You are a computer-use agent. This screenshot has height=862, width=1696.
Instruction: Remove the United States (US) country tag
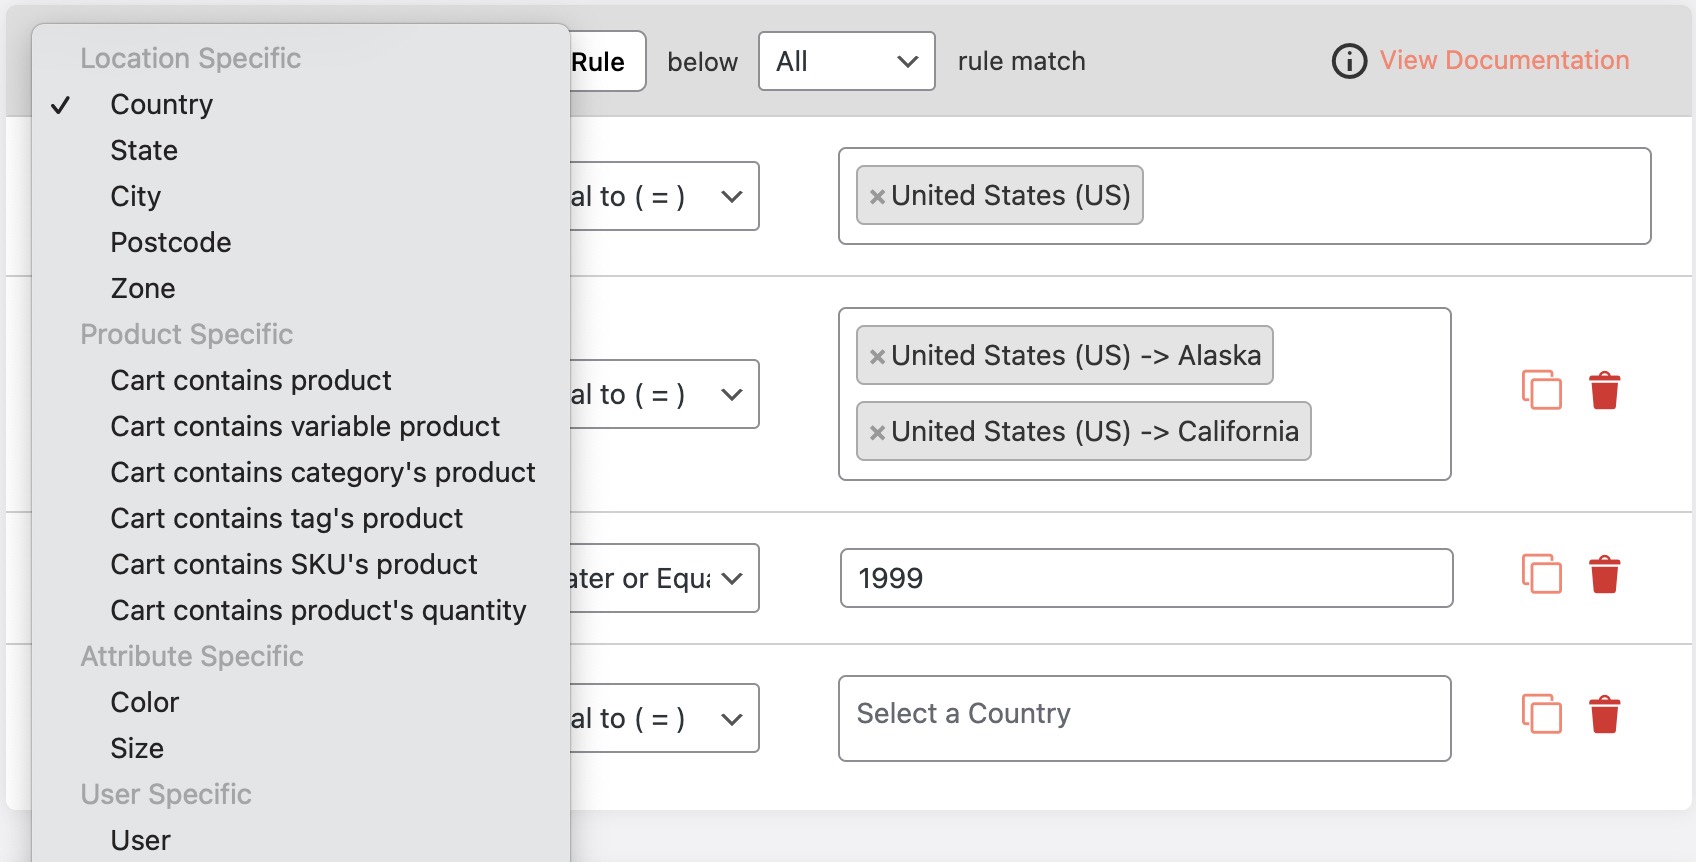(877, 197)
